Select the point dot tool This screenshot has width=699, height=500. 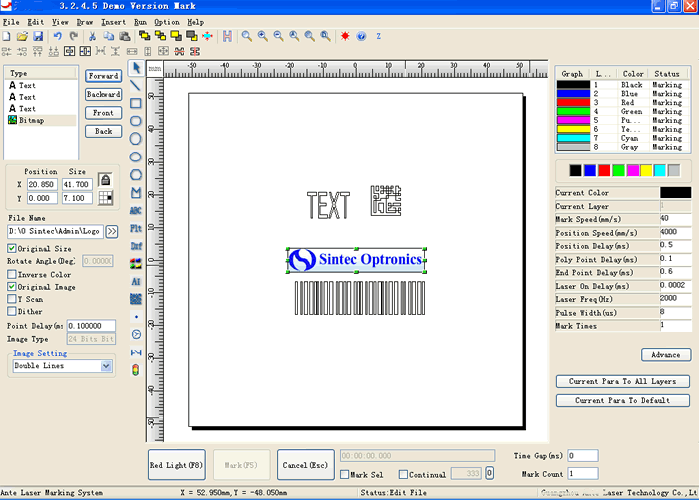click(x=136, y=317)
